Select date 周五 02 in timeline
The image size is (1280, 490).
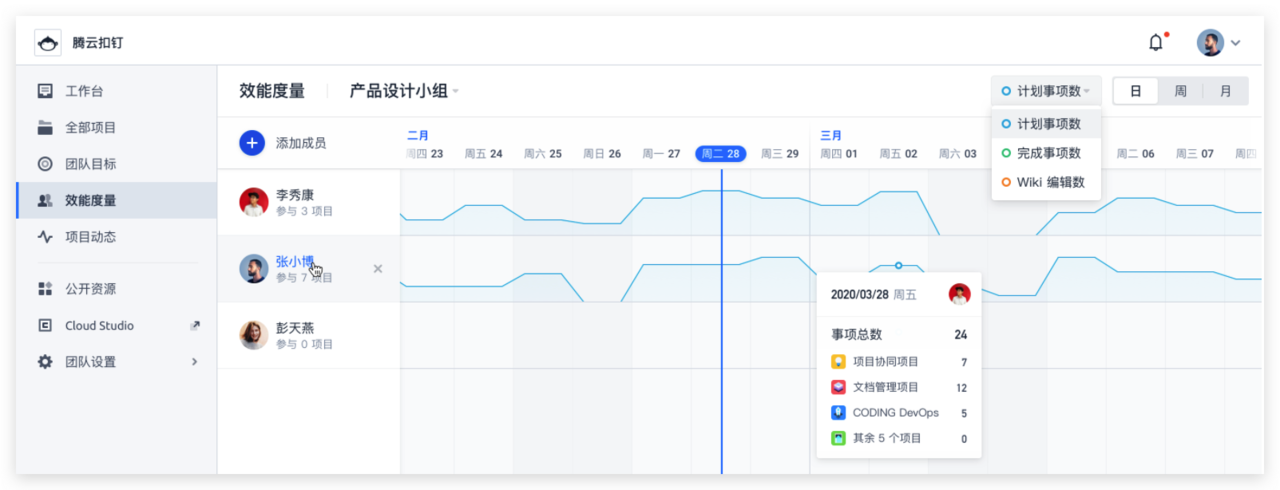pyautogui.click(x=898, y=154)
